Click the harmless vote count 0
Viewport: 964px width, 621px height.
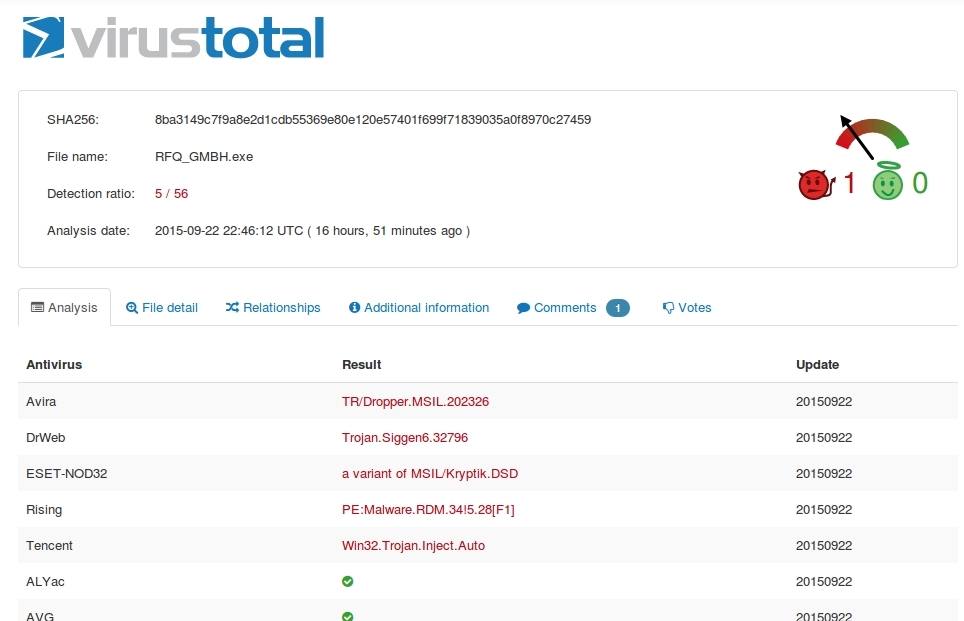[920, 183]
